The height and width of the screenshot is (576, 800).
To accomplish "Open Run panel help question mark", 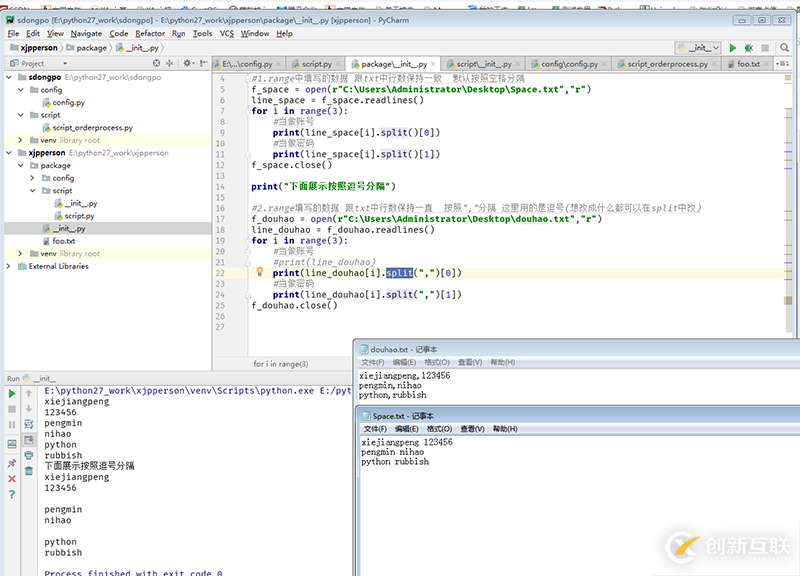I will 12,494.
